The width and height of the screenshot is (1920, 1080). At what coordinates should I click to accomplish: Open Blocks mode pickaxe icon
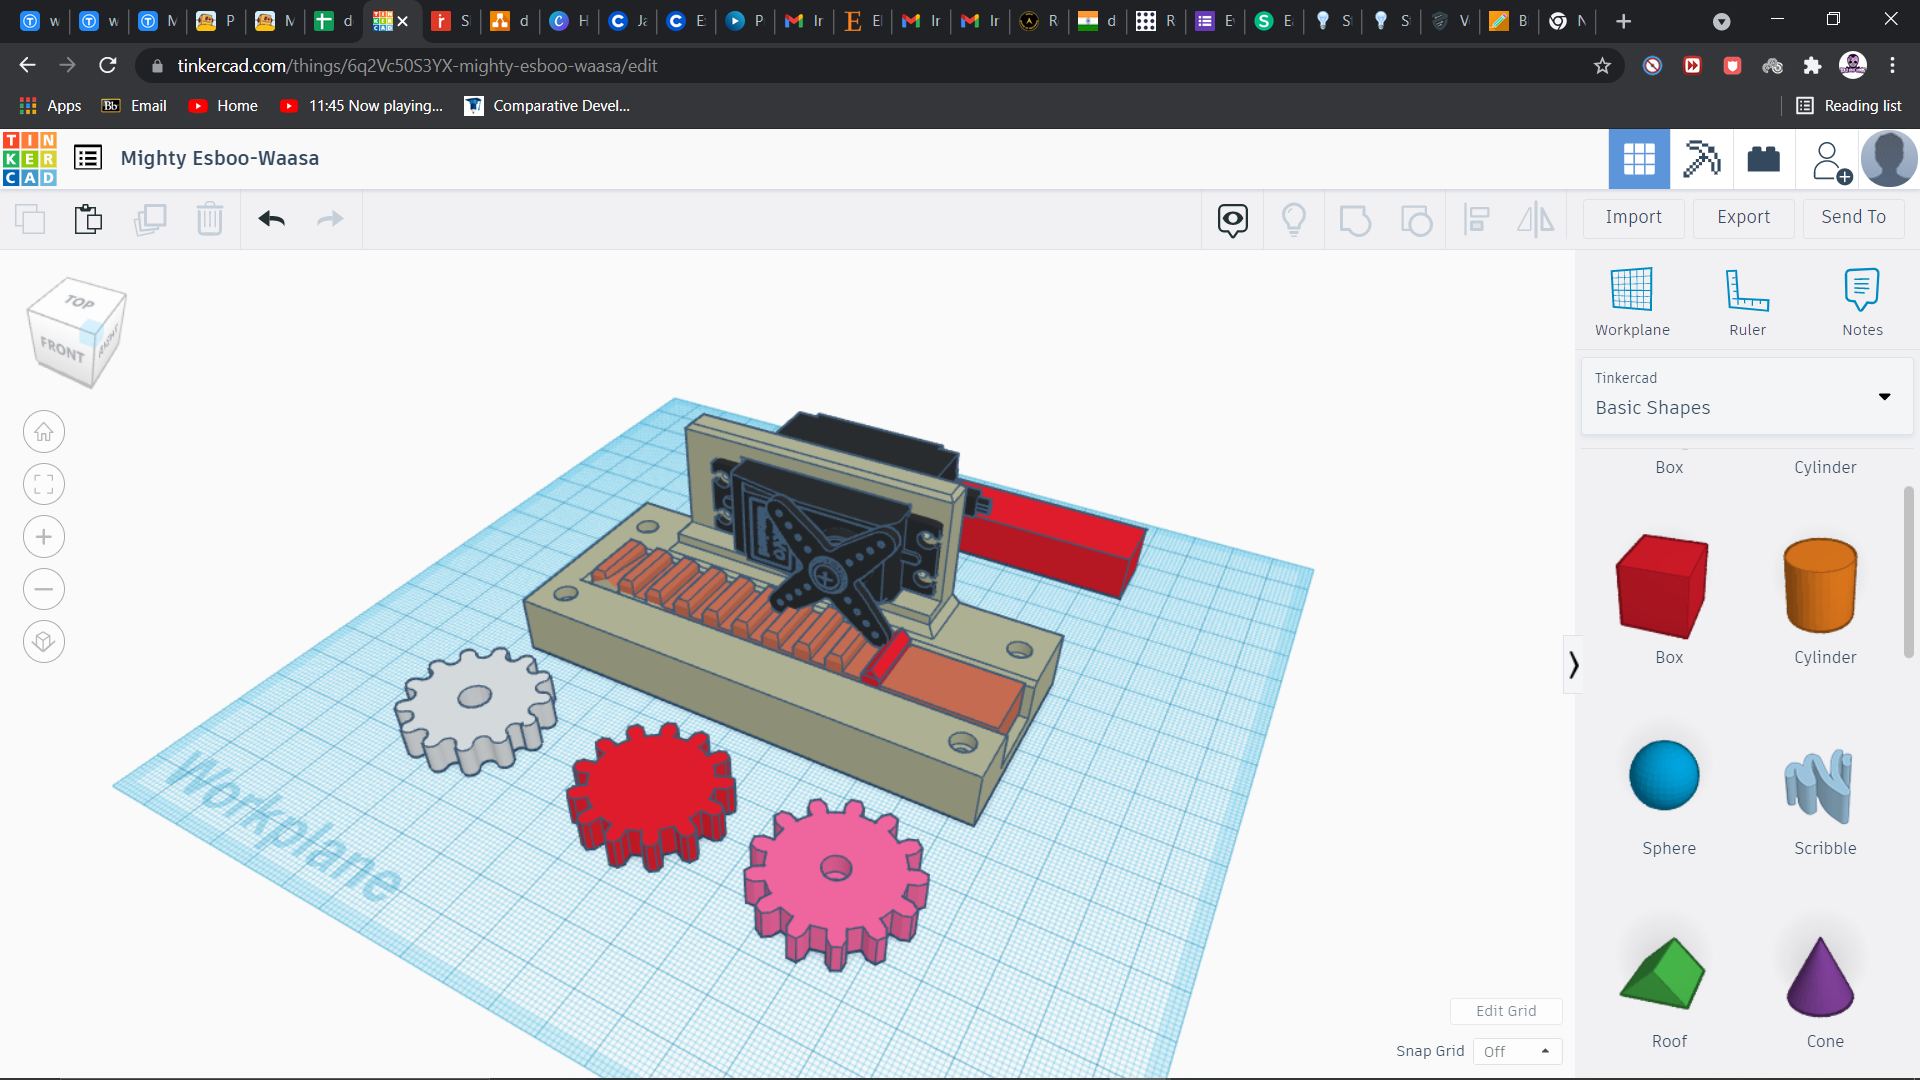[x=1701, y=159]
